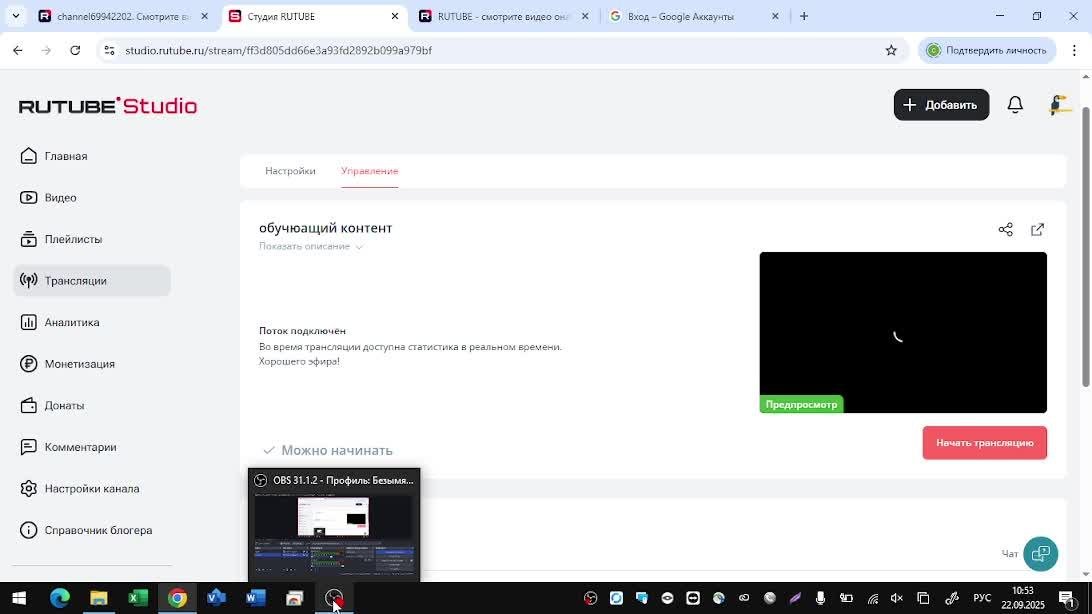
Task: Click the OBS Studio taskbar icon
Action: point(334,598)
